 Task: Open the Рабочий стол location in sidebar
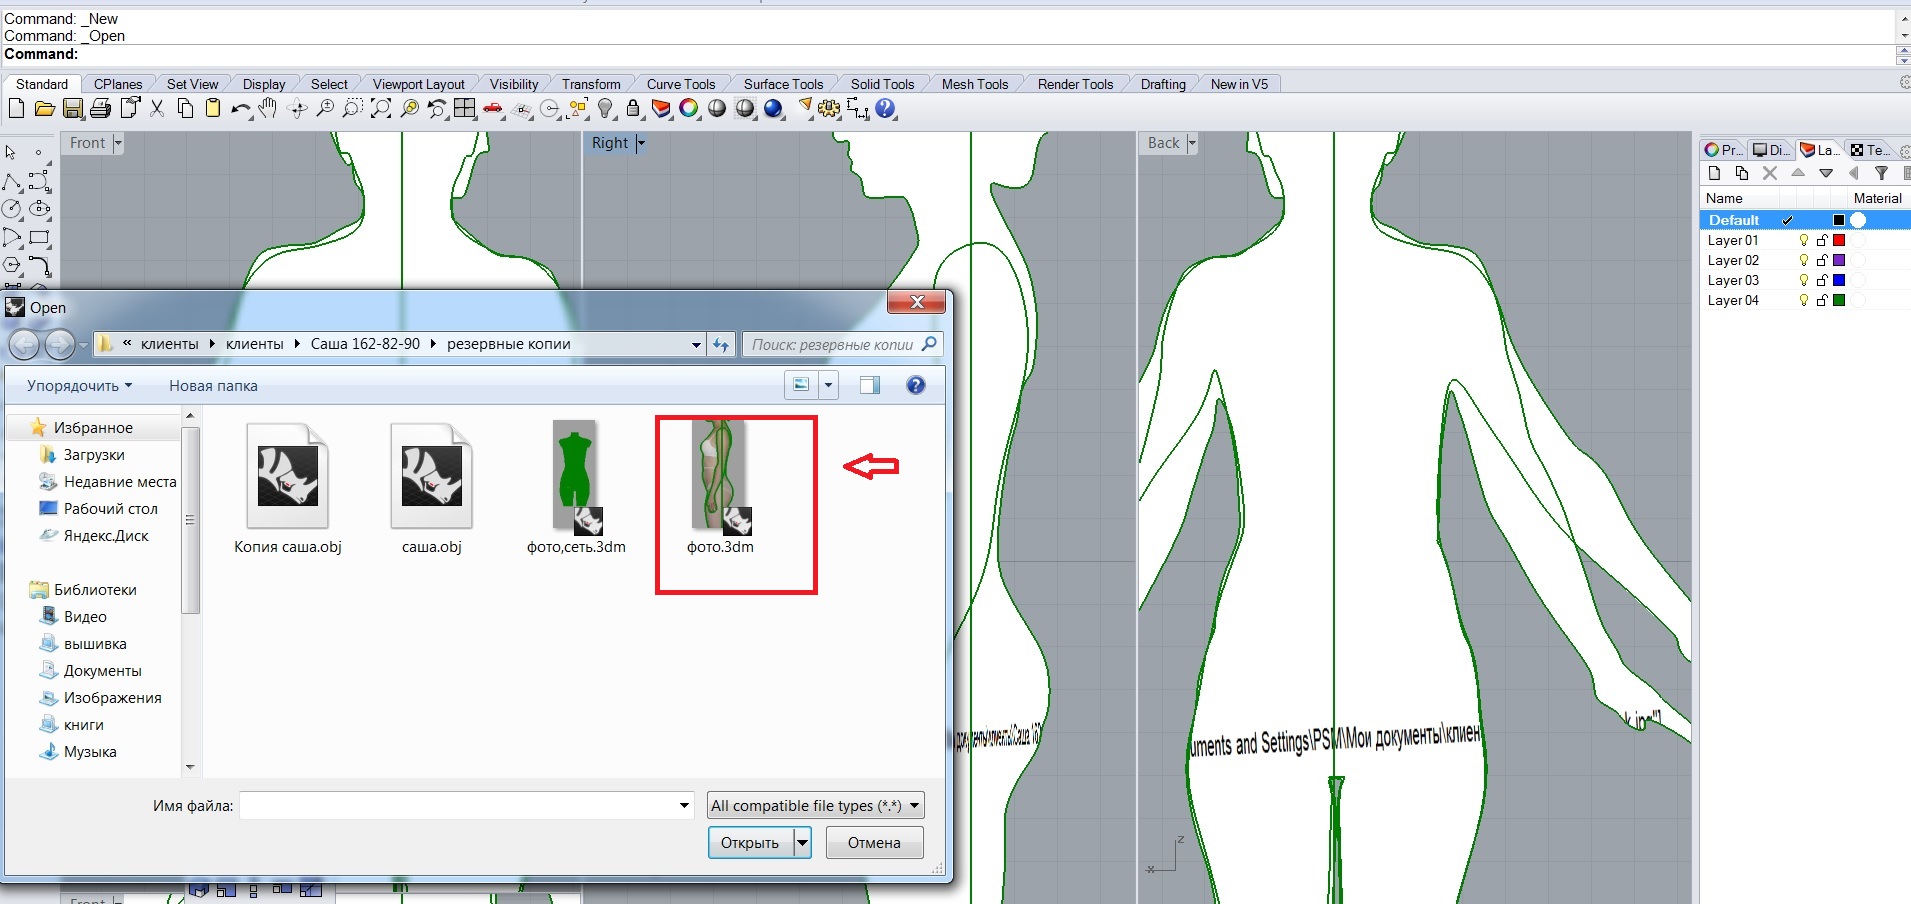(x=98, y=508)
